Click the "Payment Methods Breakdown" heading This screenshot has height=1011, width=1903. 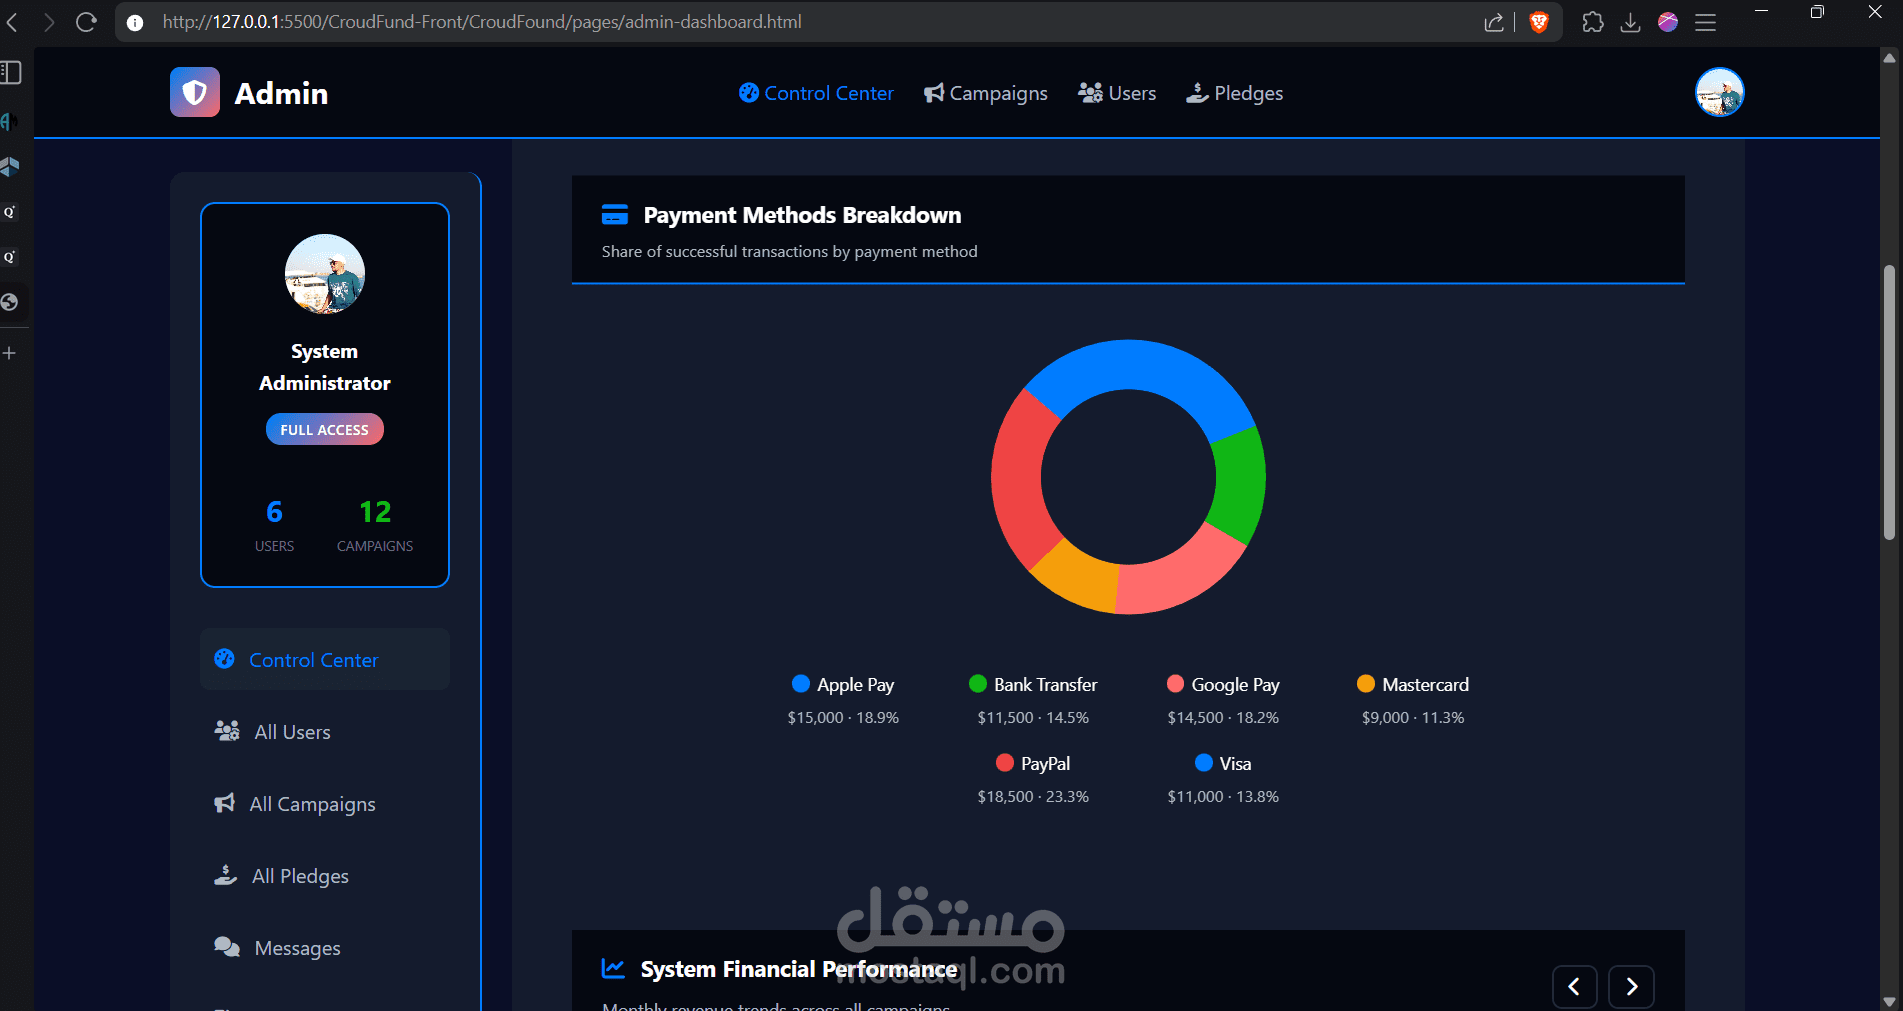[802, 215]
